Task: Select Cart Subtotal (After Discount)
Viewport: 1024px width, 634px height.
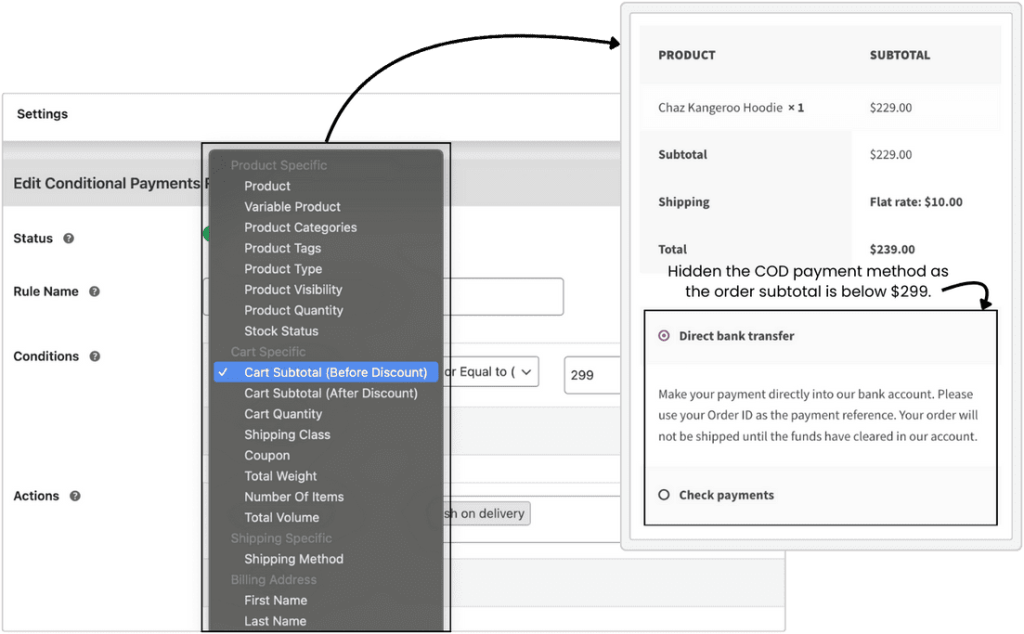Action: click(331, 393)
